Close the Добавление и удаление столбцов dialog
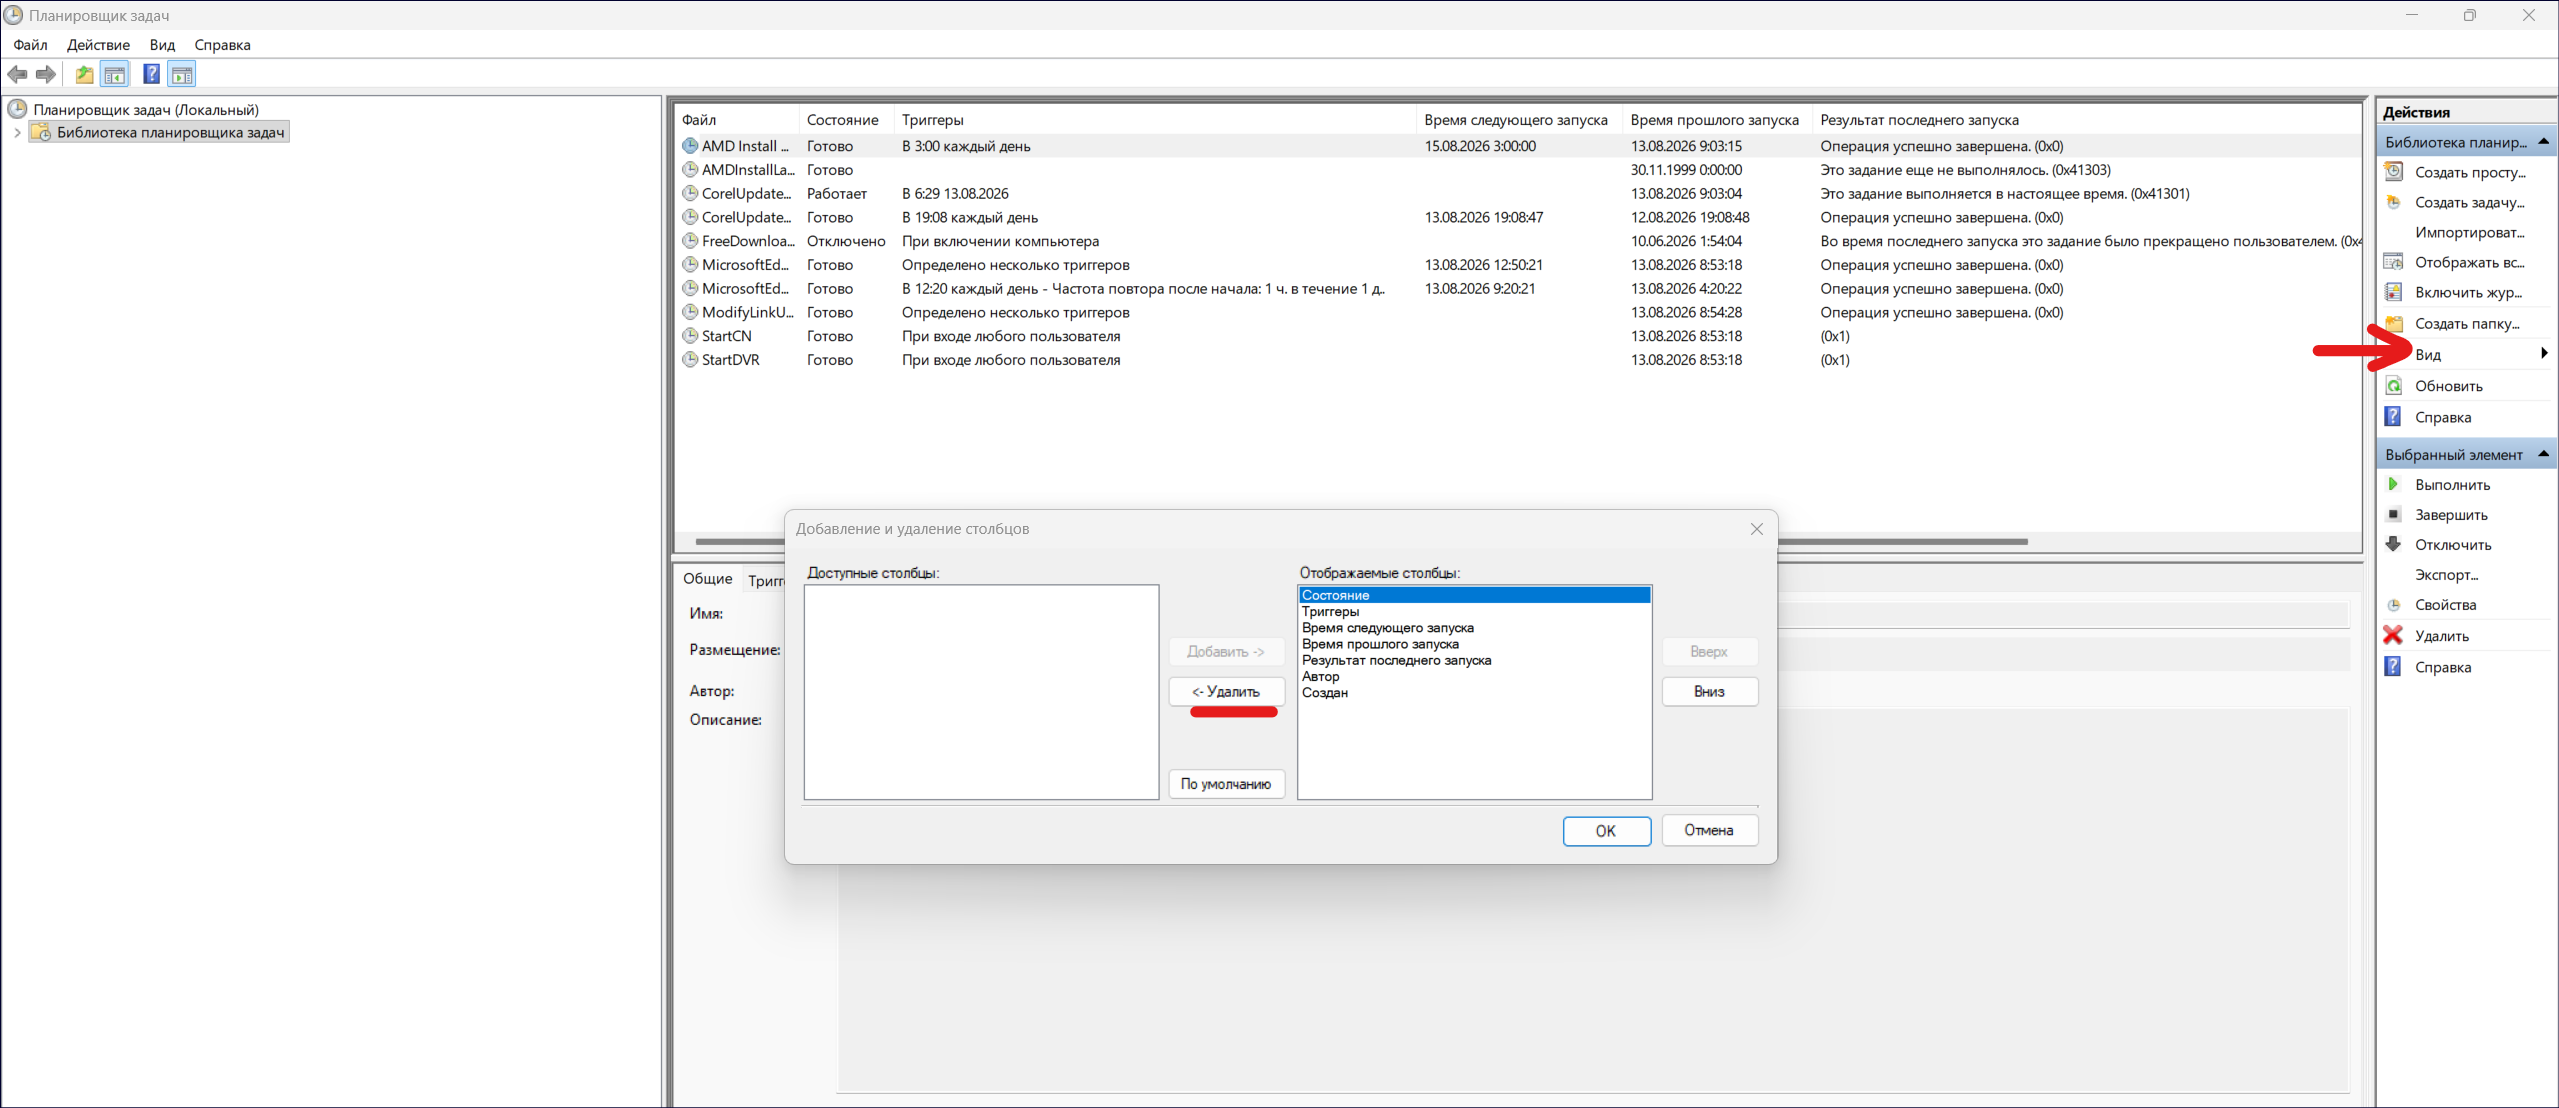This screenshot has height=1108, width=2559. (x=1757, y=529)
